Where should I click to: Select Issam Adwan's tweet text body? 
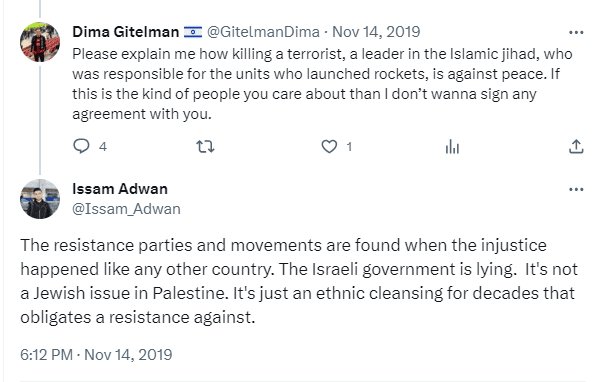tap(299, 281)
